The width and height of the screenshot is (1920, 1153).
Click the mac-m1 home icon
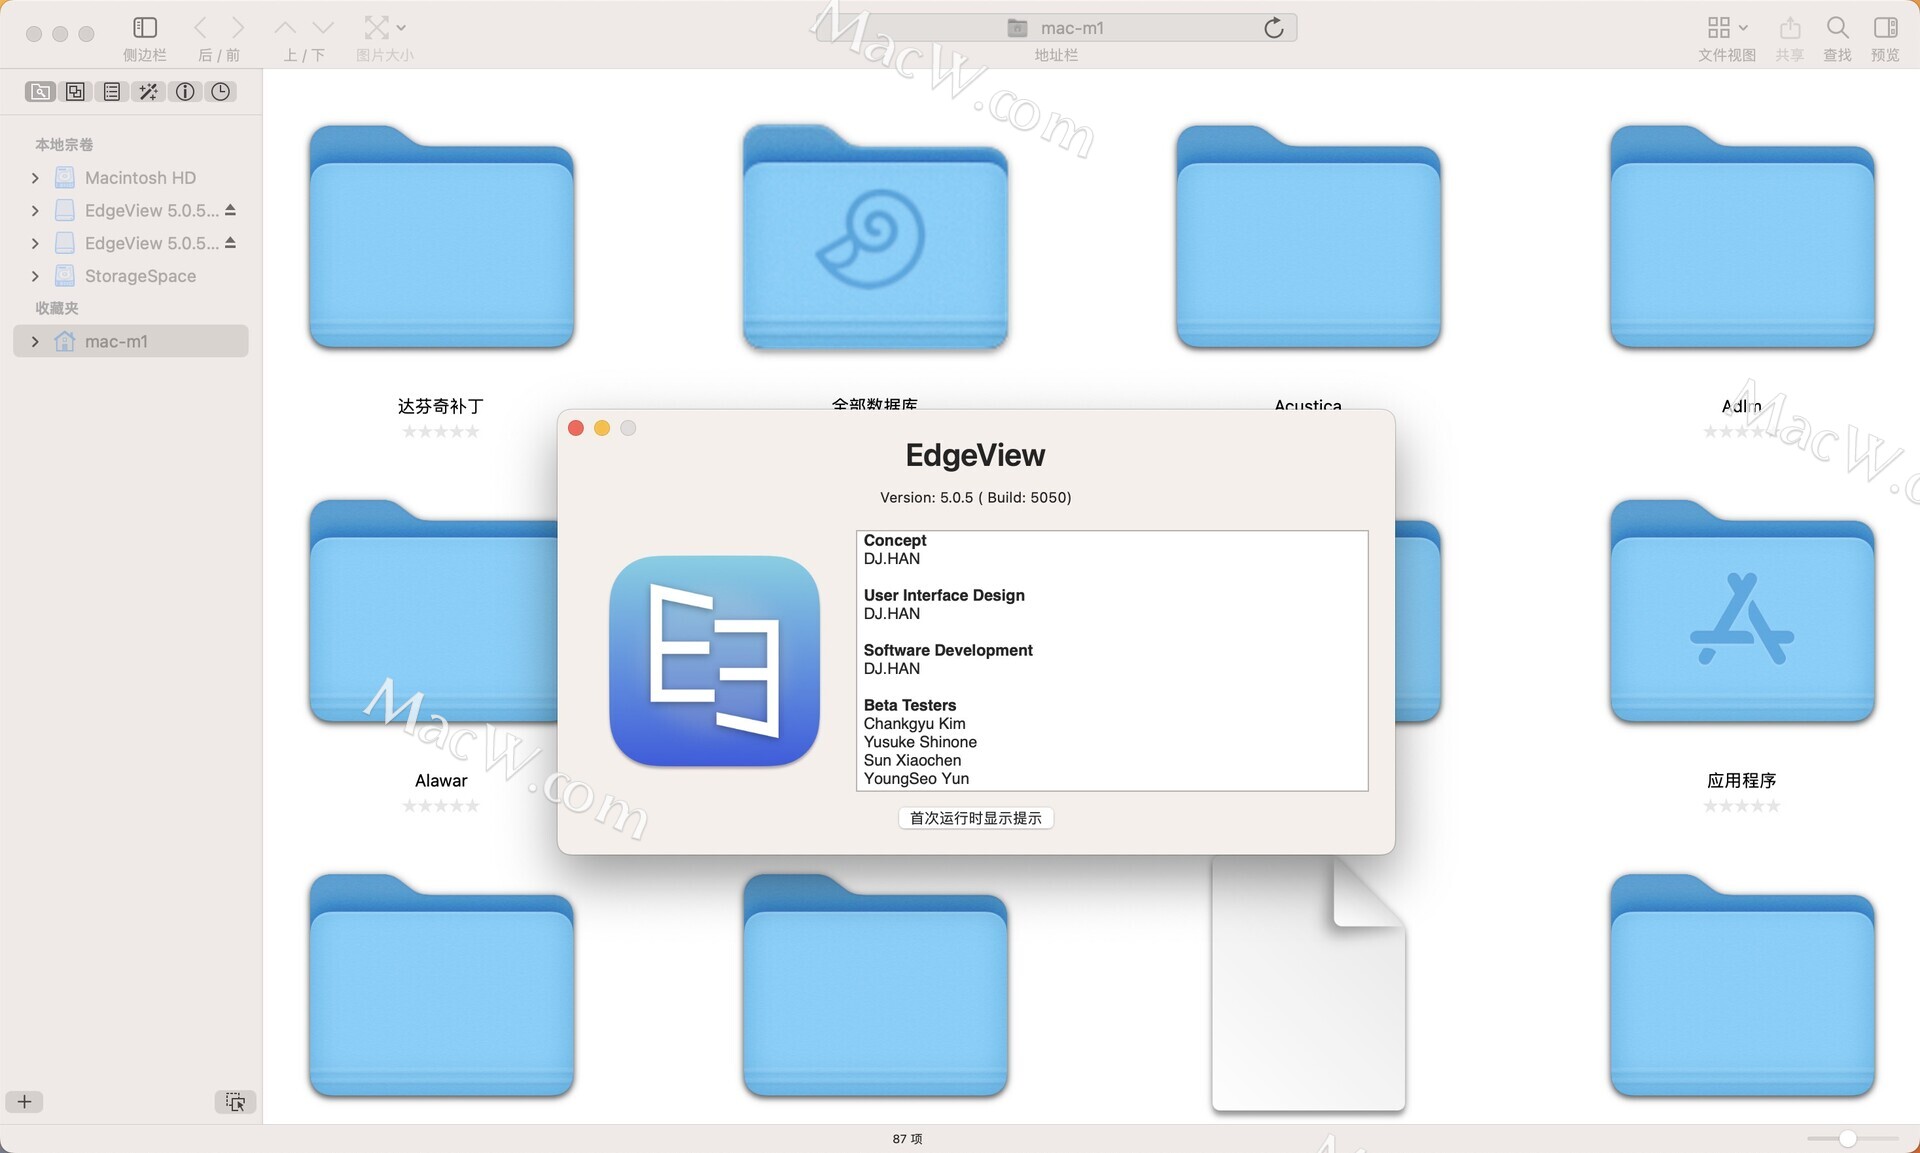[65, 342]
